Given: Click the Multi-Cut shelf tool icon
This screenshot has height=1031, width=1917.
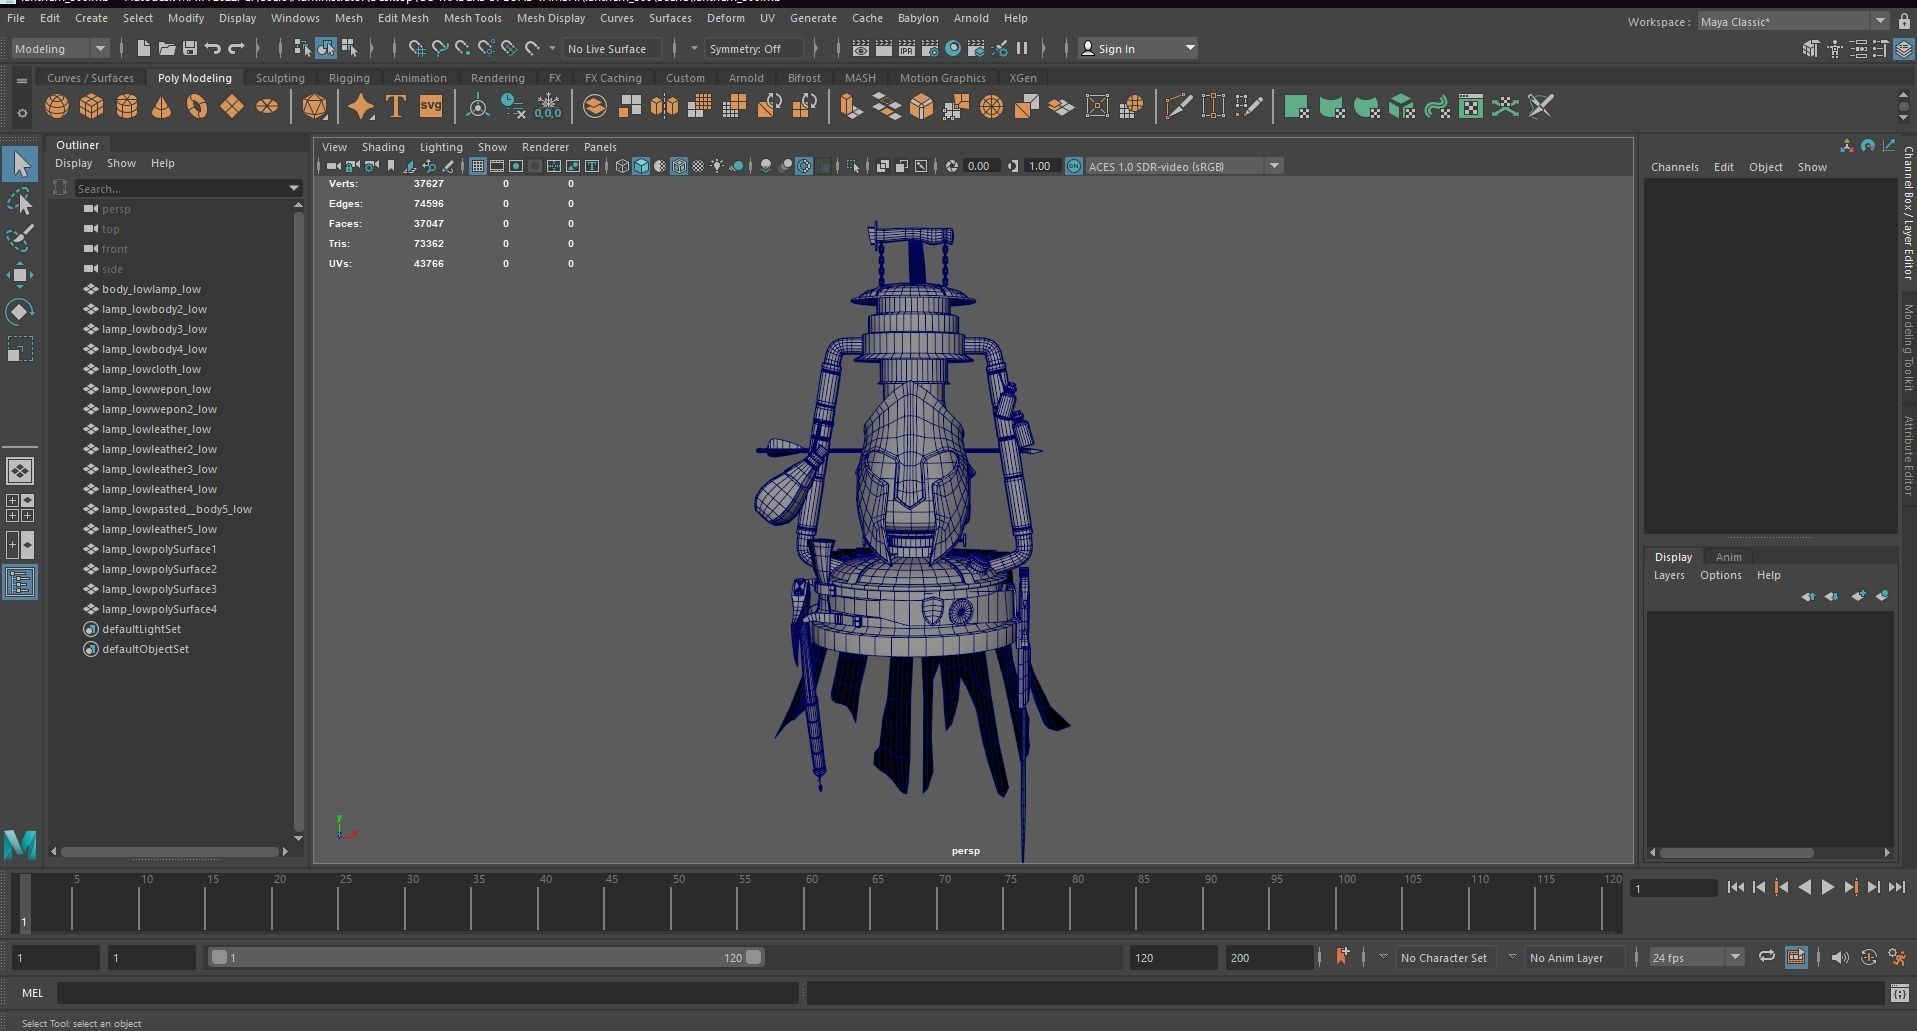Looking at the screenshot, I should (1179, 107).
